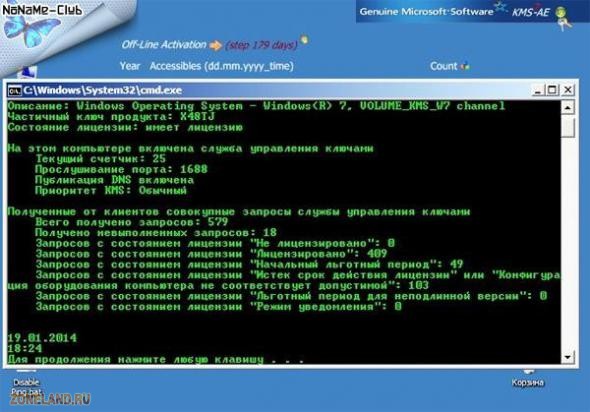
Task: Click the Count column header
Action: tap(443, 66)
